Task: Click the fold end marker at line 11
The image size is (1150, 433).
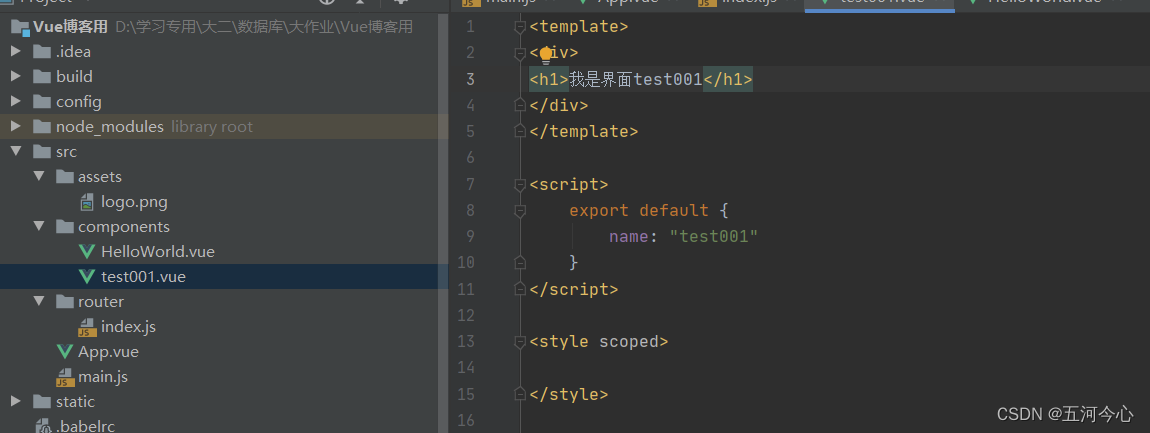Action: [520, 289]
